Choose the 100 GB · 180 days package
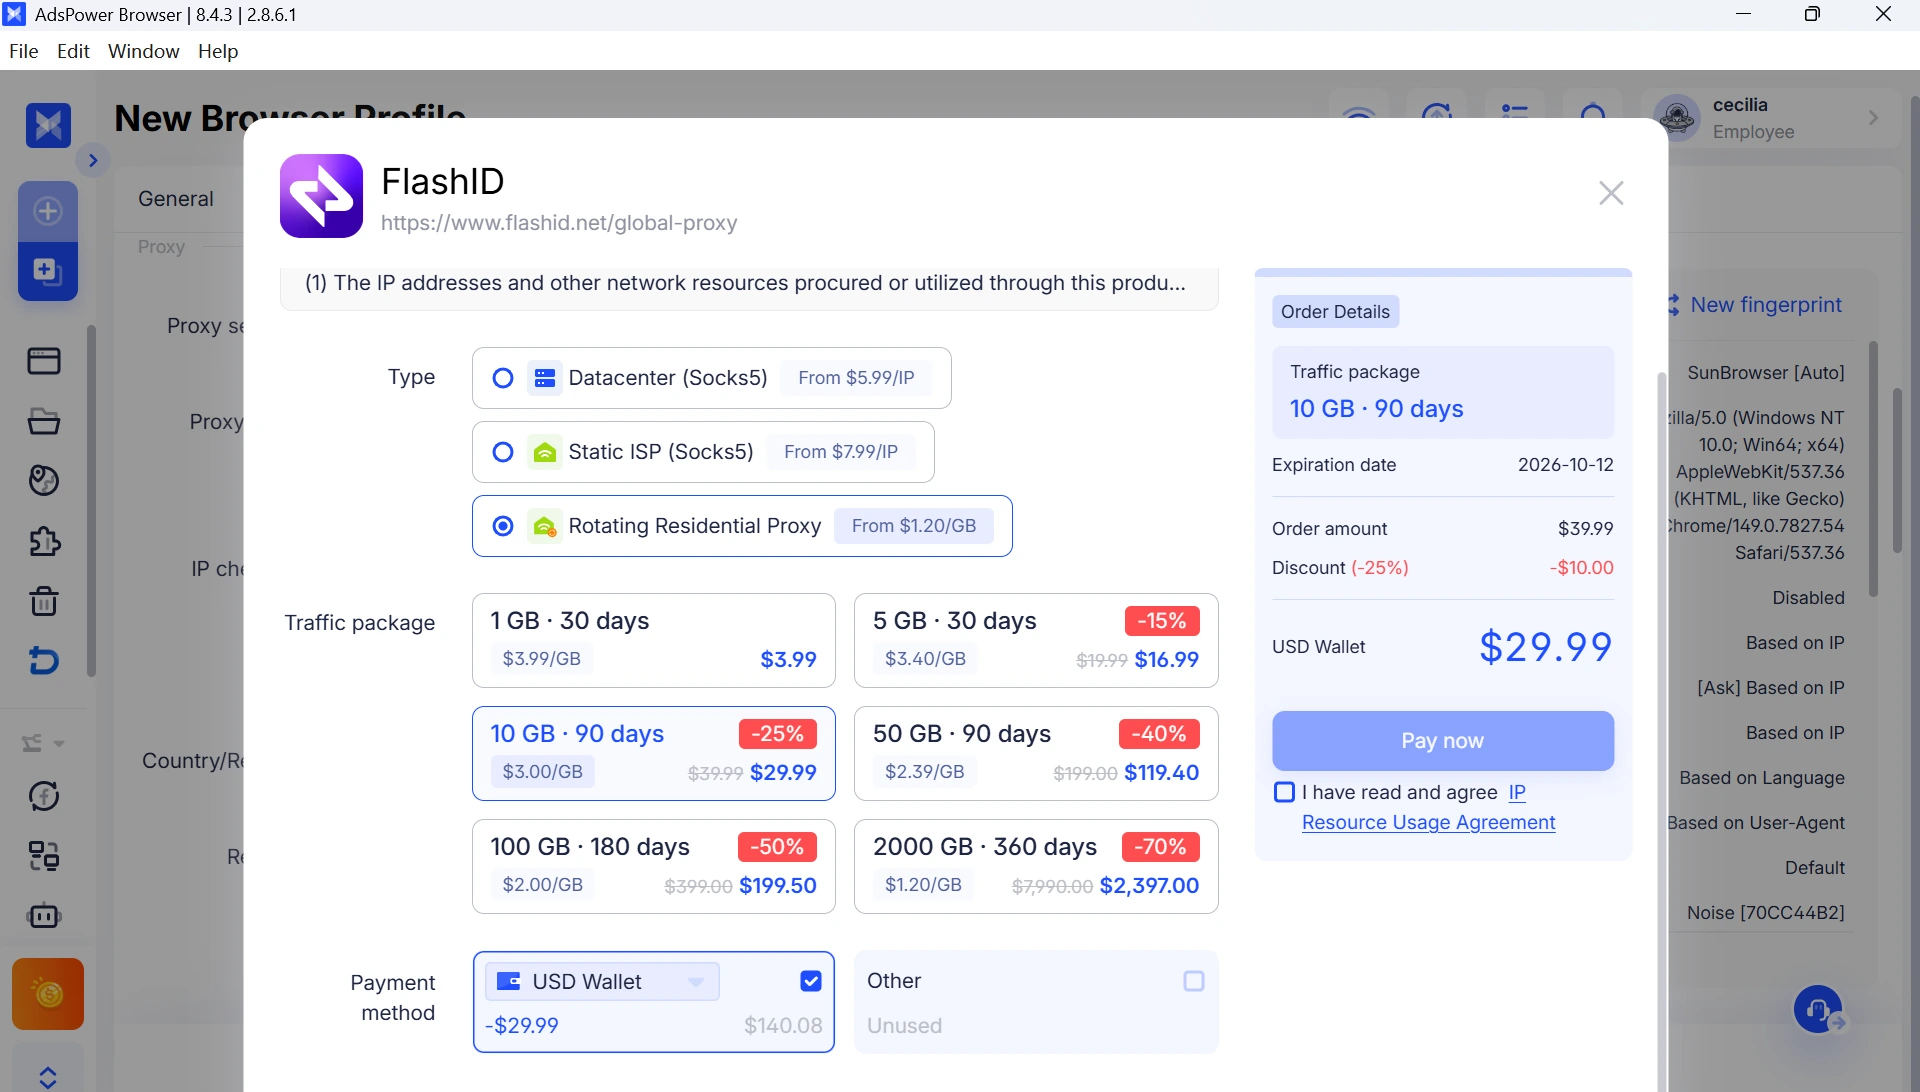 (x=654, y=866)
